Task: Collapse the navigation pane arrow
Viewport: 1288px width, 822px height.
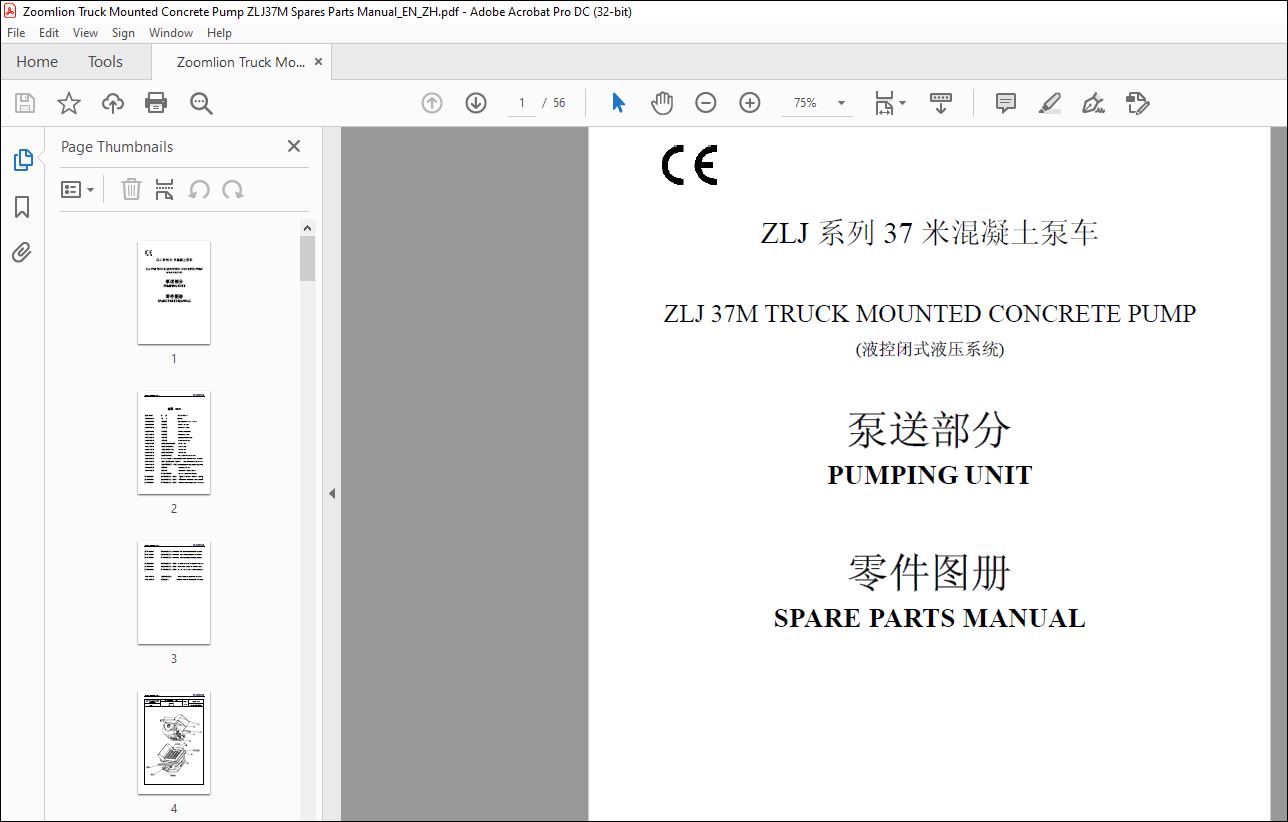Action: tap(332, 493)
